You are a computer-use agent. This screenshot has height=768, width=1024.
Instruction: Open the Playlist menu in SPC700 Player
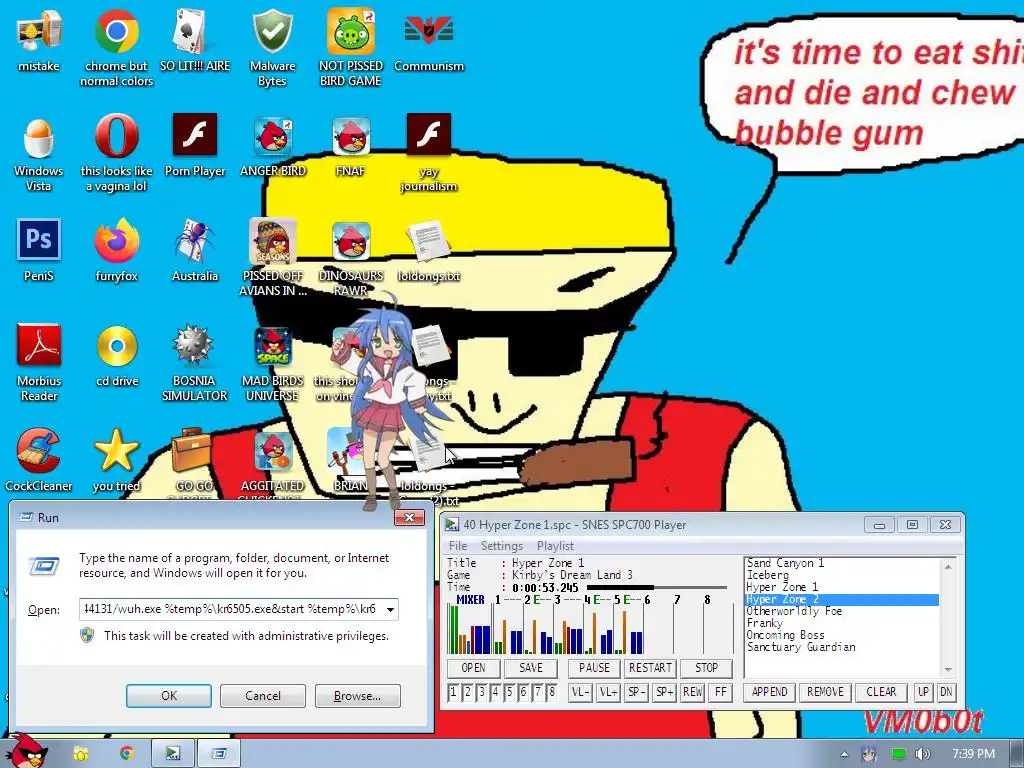555,545
